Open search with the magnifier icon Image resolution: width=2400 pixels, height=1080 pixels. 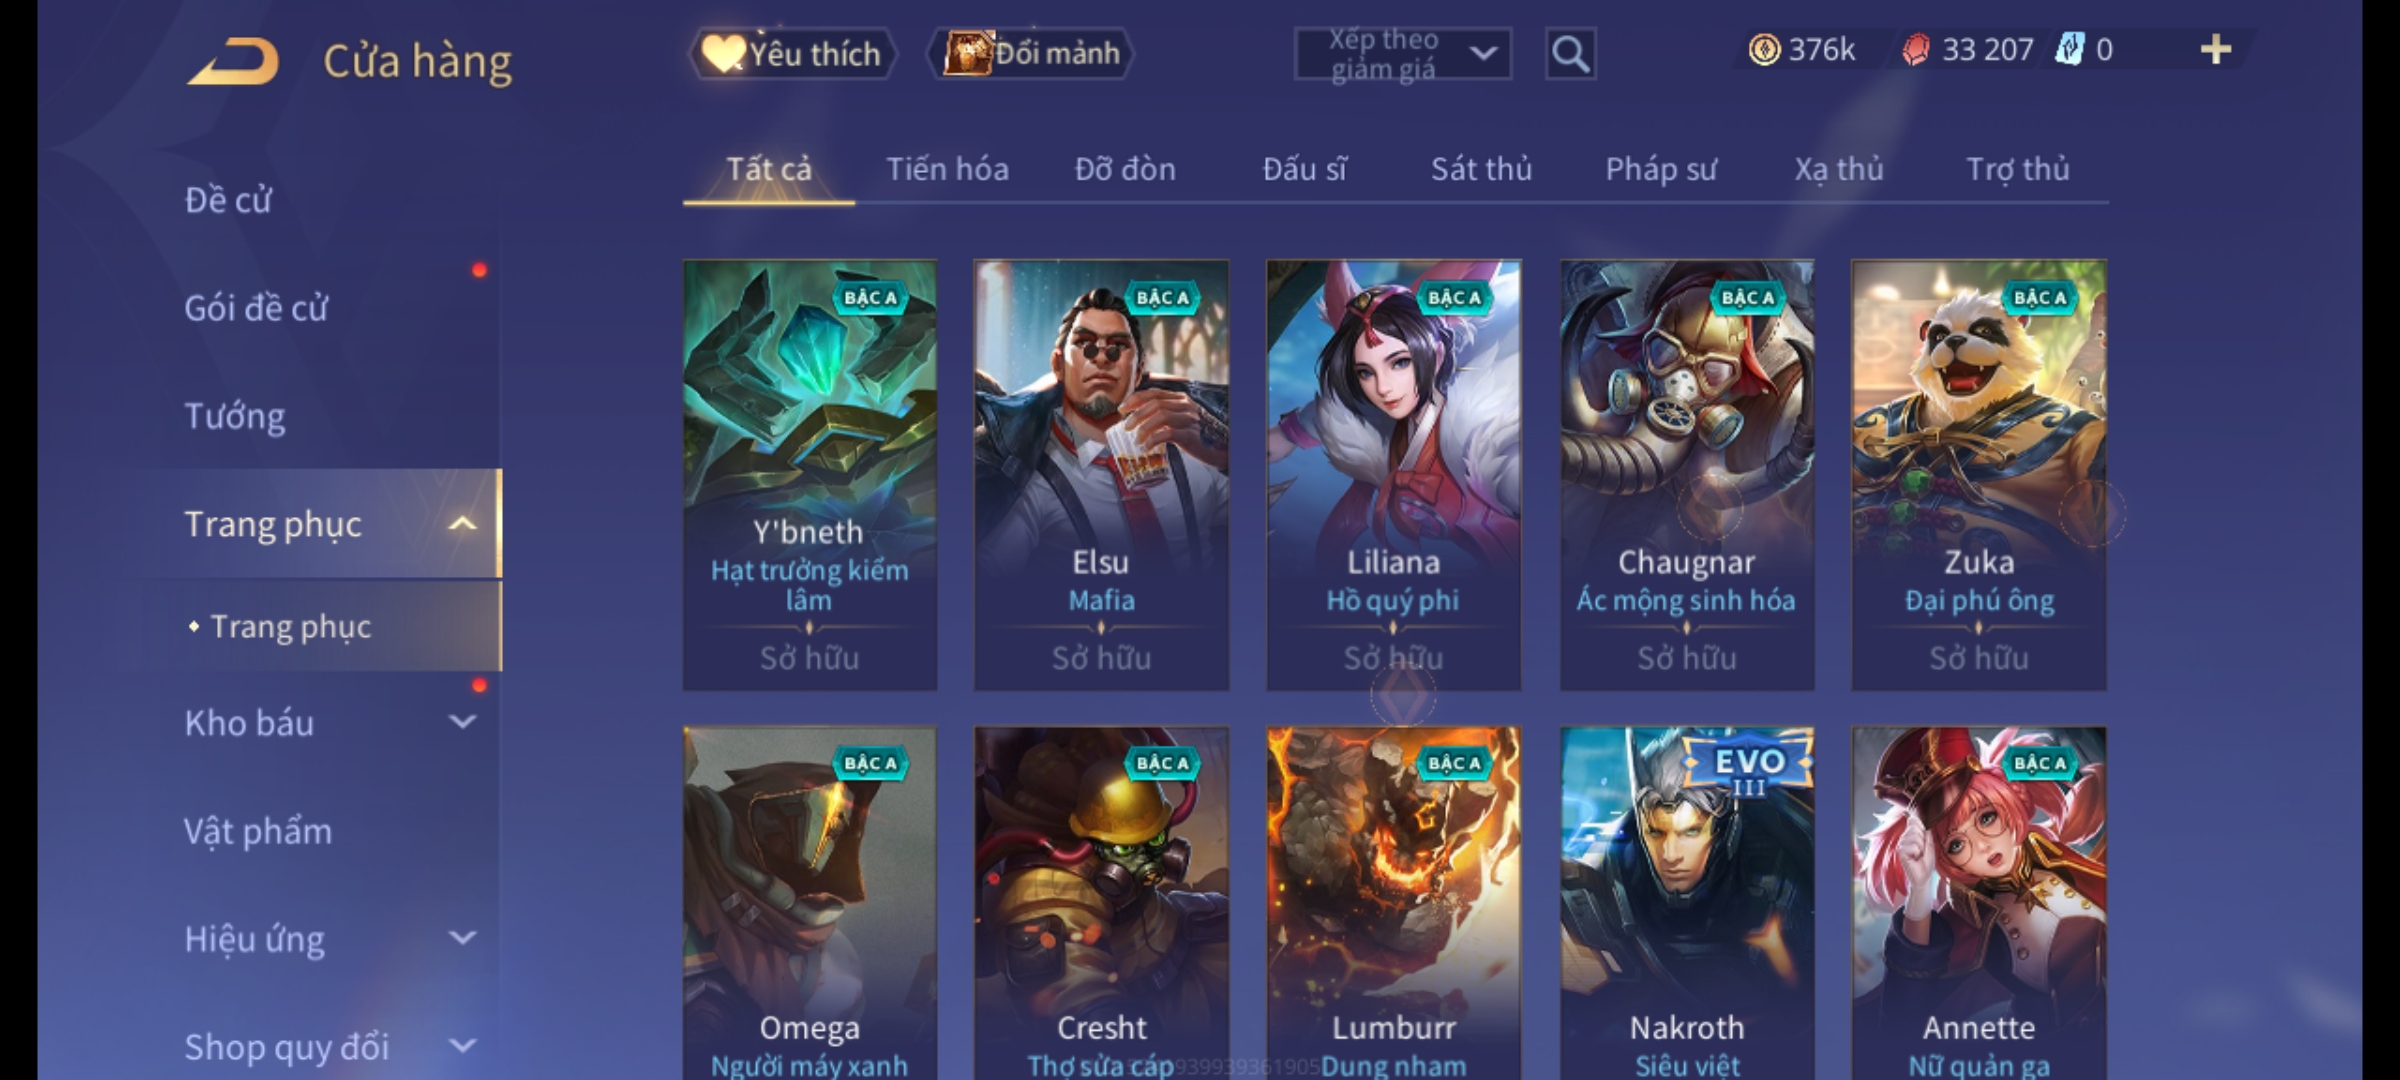(x=1570, y=54)
